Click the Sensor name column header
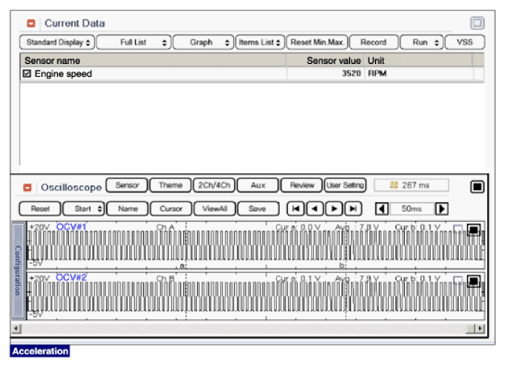The height and width of the screenshot is (367, 505). coord(153,60)
